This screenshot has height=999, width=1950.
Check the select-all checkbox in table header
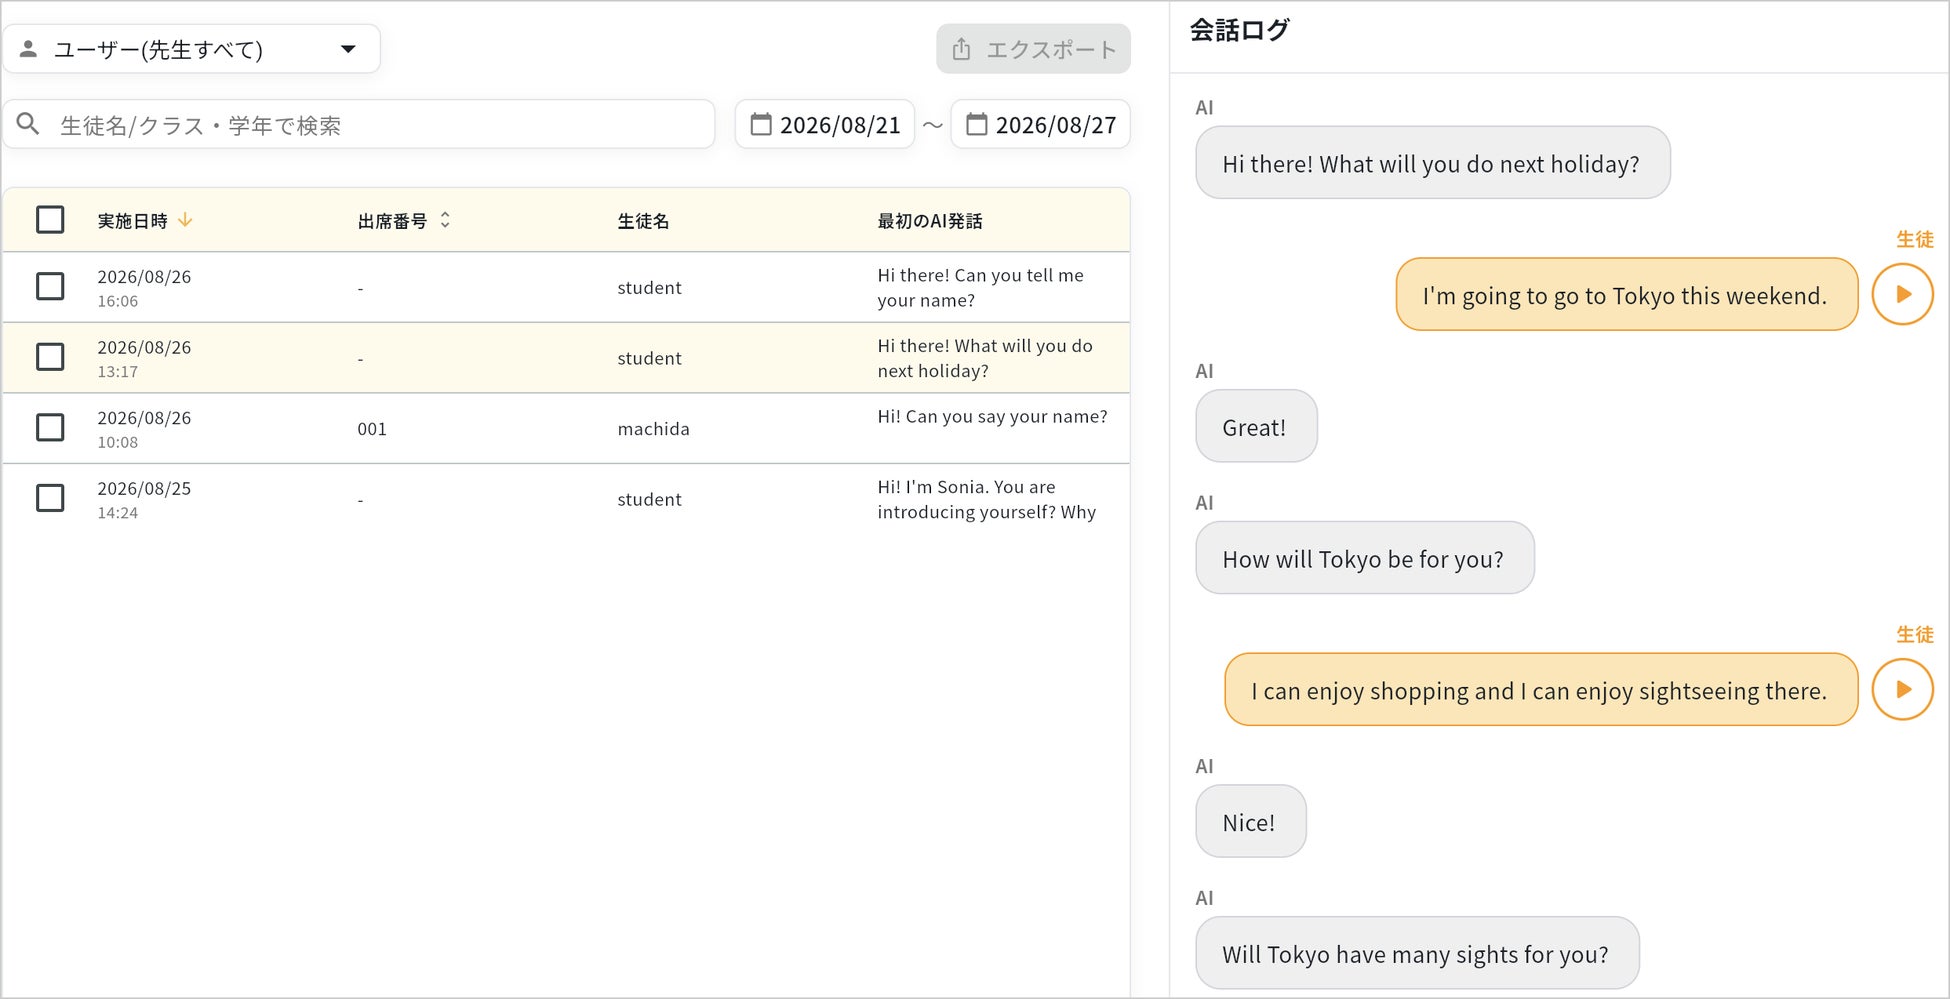pos(50,220)
